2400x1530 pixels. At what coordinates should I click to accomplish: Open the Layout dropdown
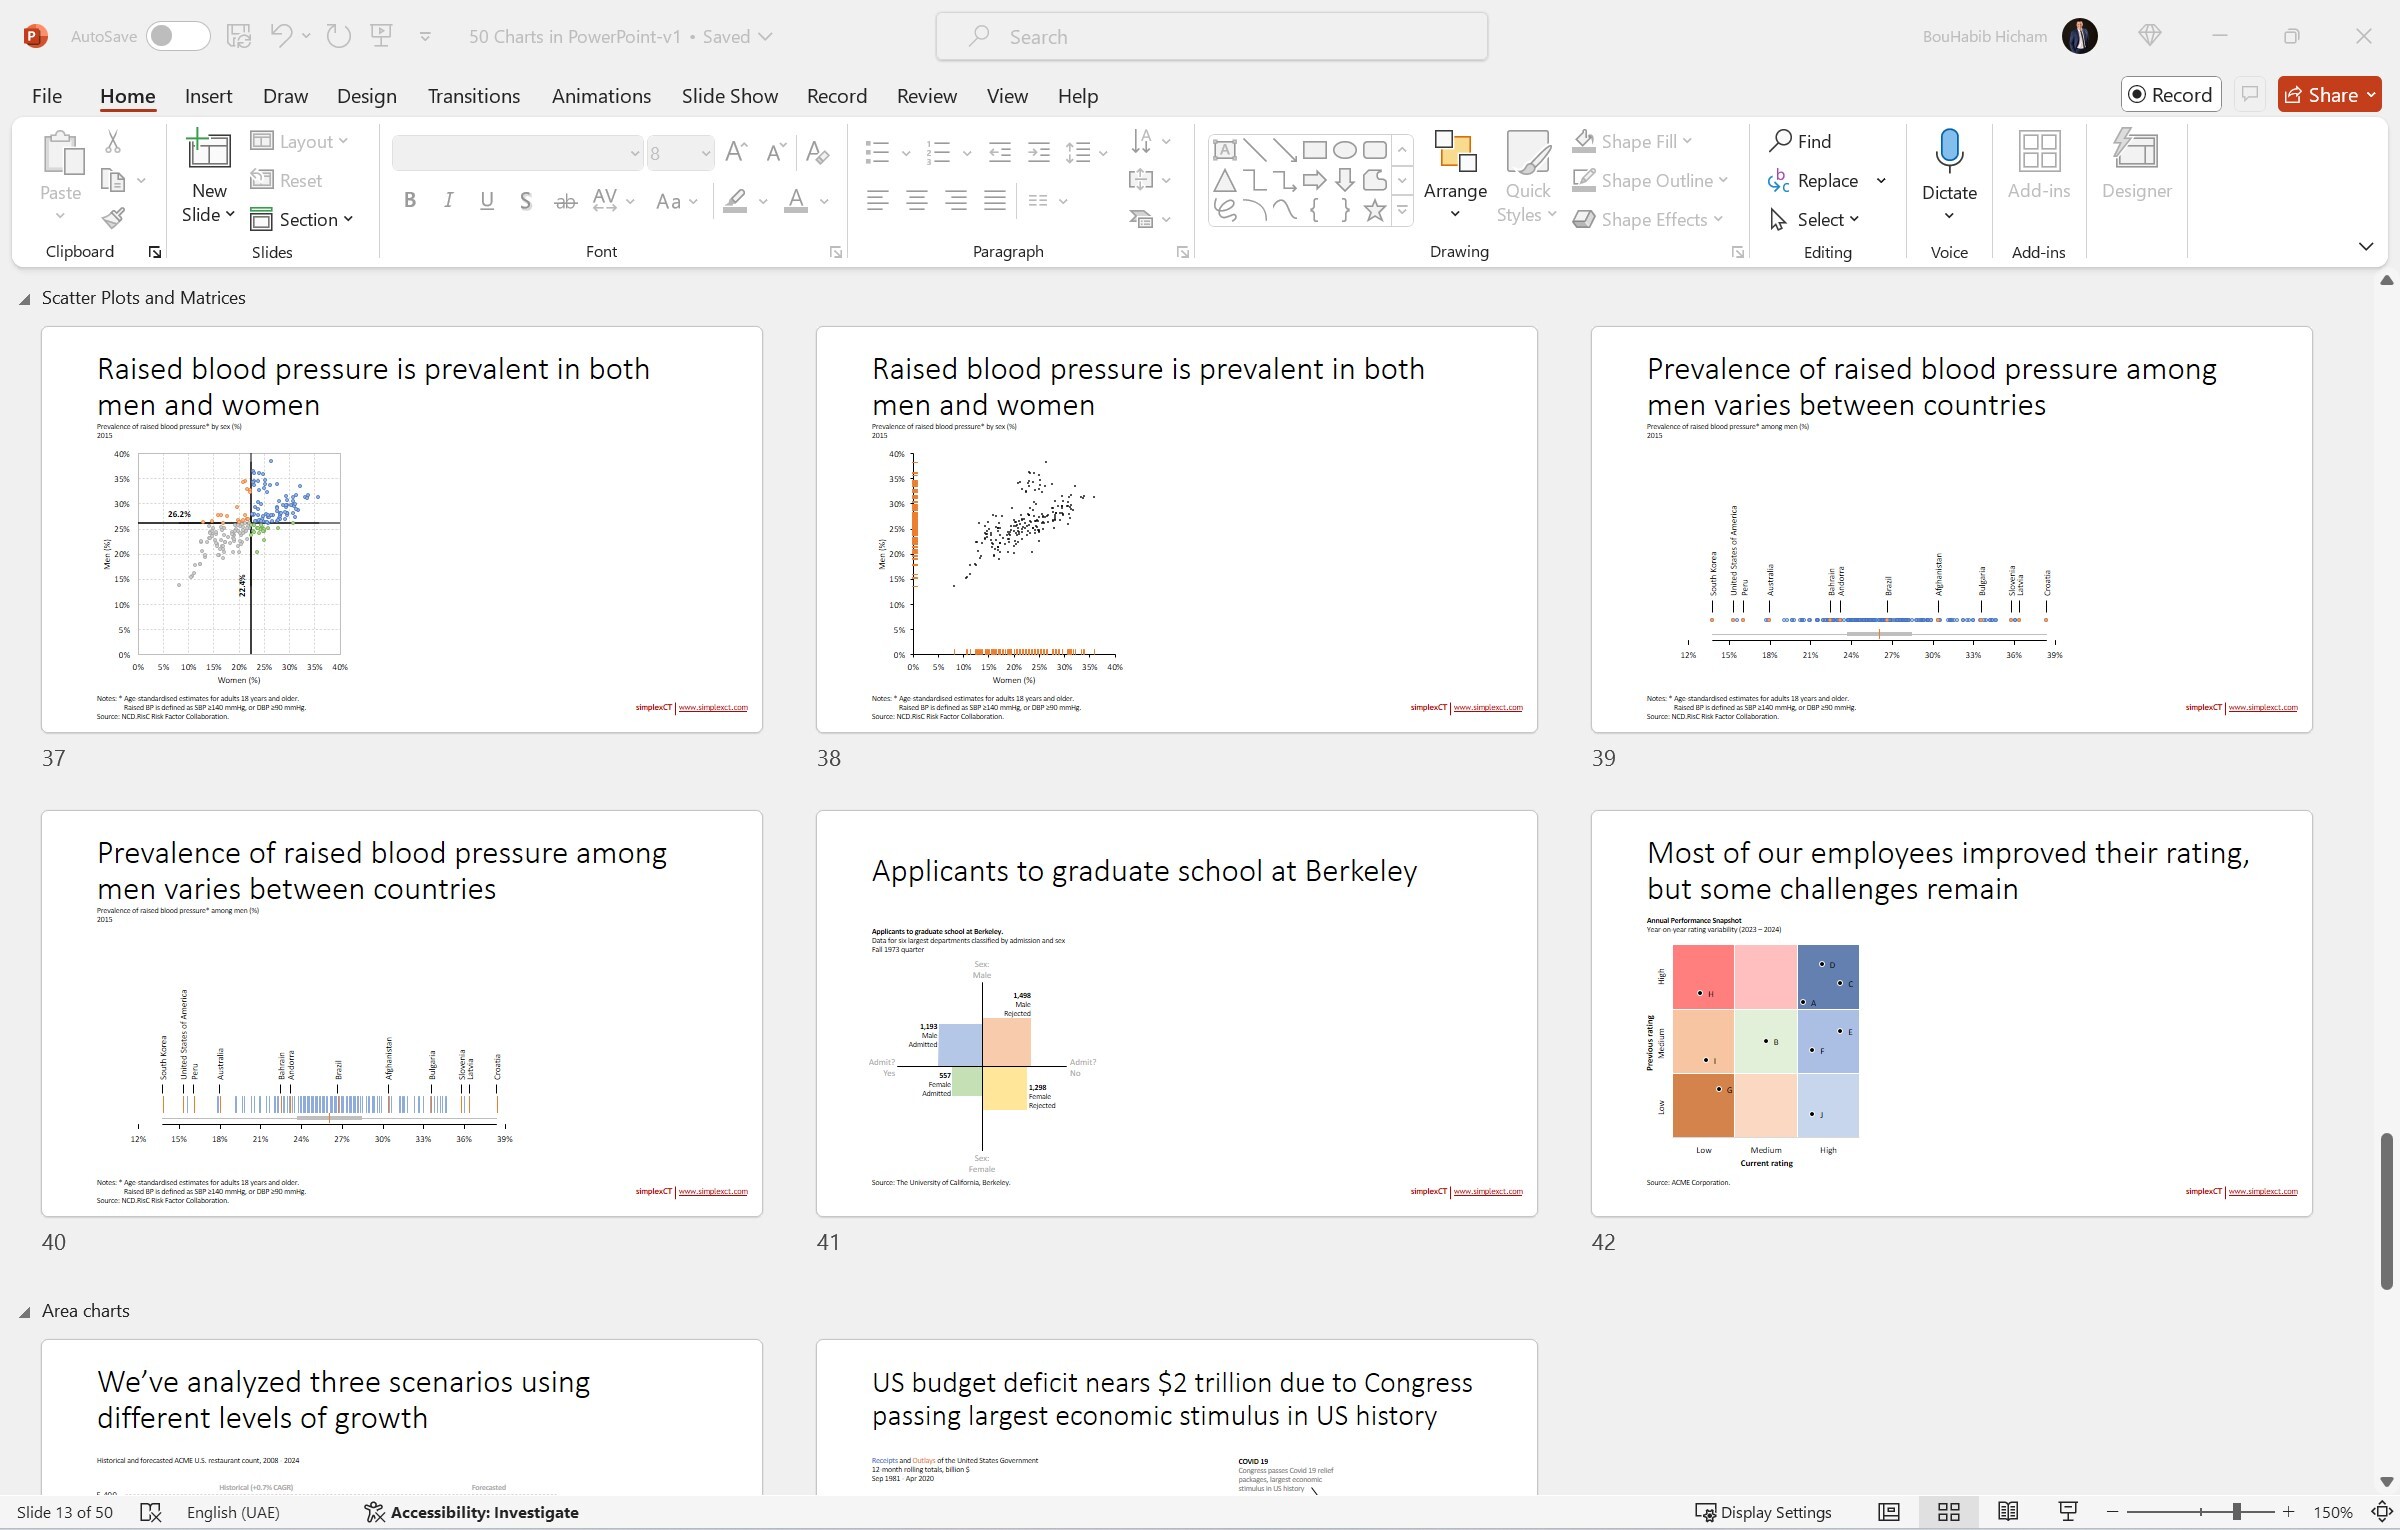[300, 141]
